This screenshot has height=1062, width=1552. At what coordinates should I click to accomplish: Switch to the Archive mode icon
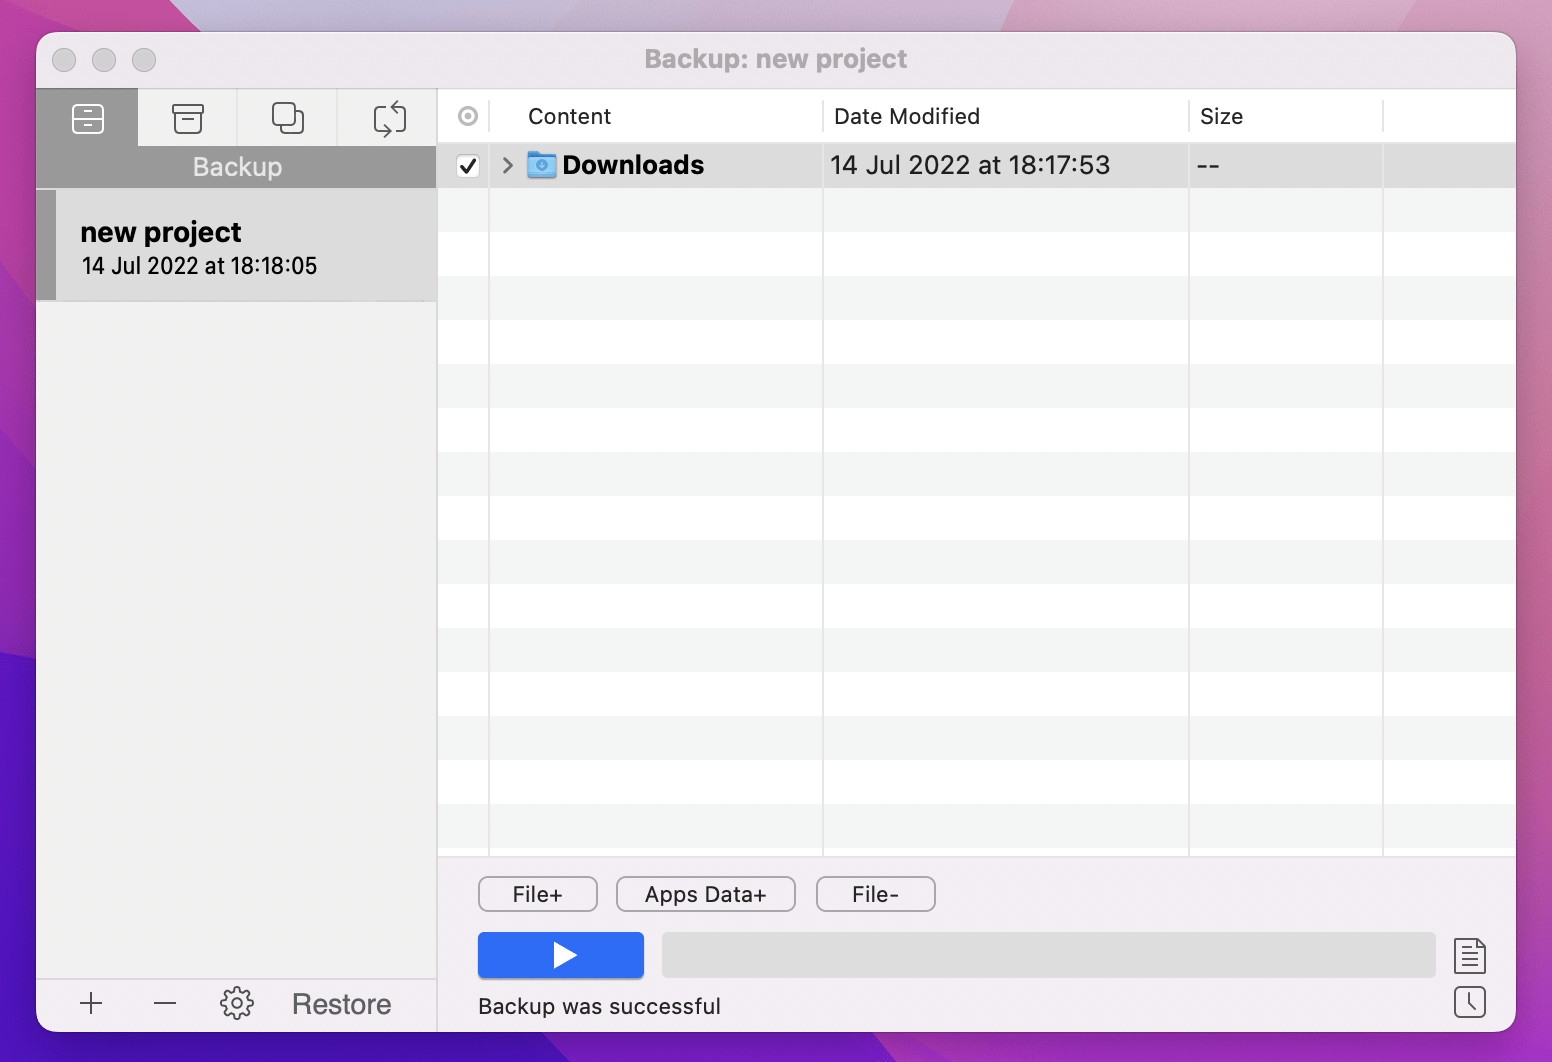click(x=187, y=117)
